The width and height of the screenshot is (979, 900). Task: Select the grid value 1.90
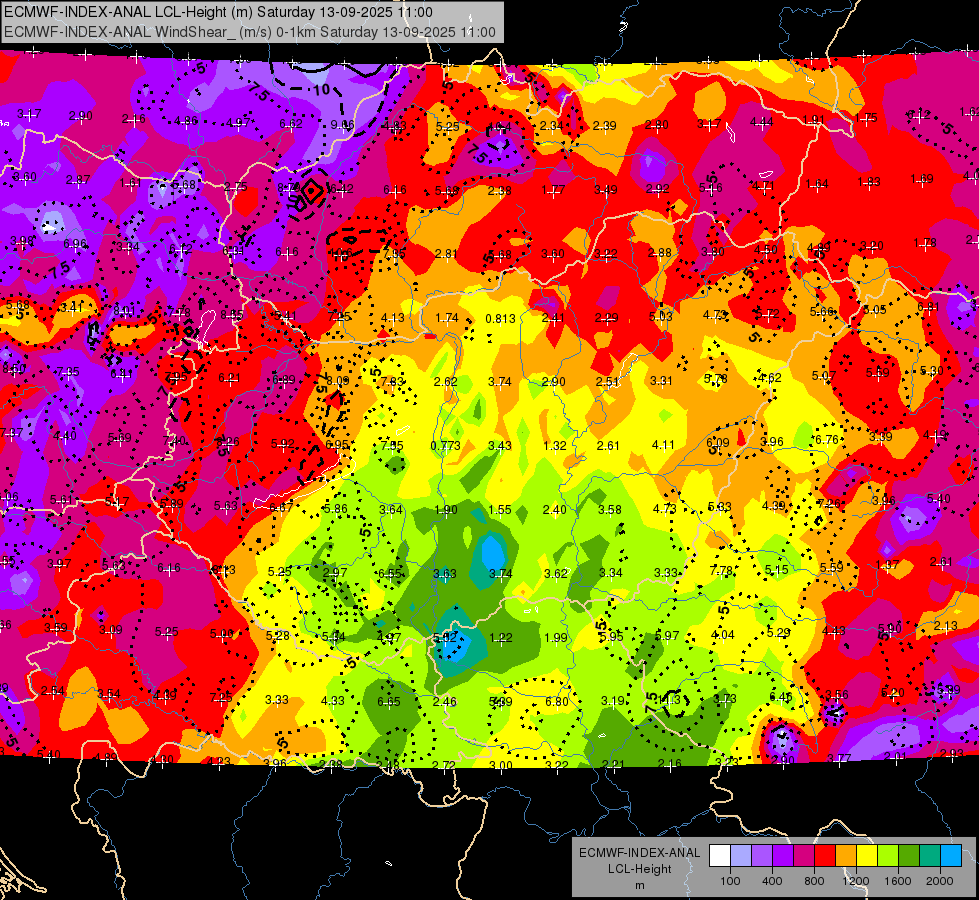(x=446, y=510)
